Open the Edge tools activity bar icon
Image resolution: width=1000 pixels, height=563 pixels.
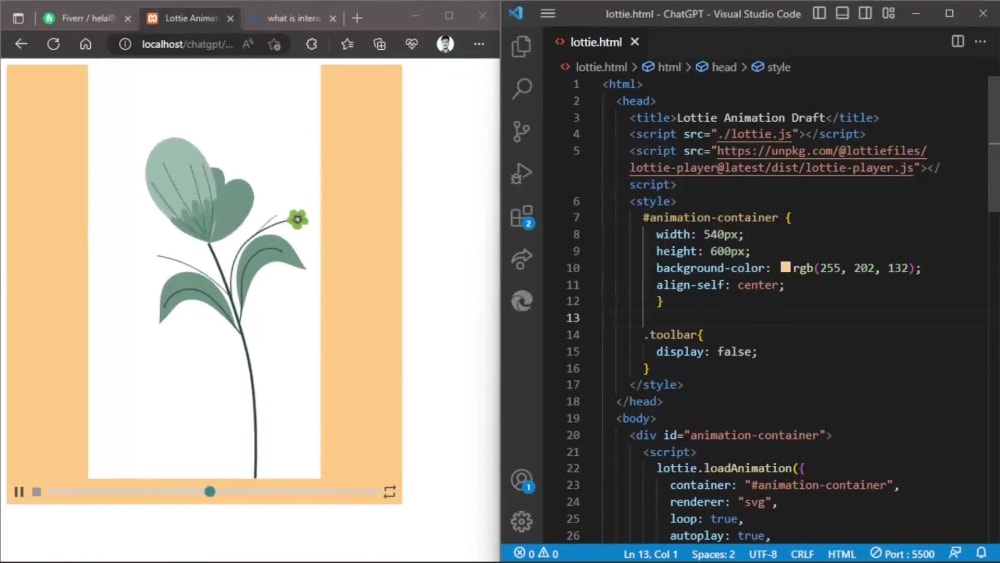tap(521, 301)
